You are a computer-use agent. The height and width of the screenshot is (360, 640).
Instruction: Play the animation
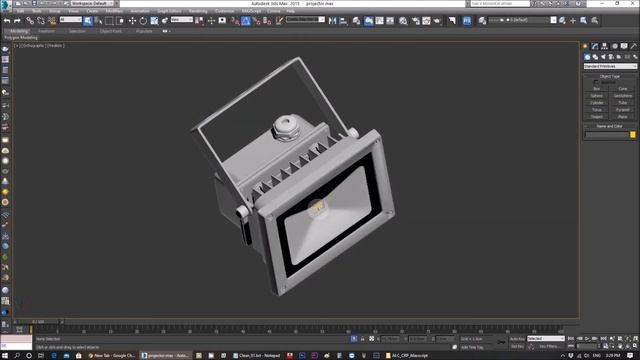pyautogui.click(x=587, y=339)
